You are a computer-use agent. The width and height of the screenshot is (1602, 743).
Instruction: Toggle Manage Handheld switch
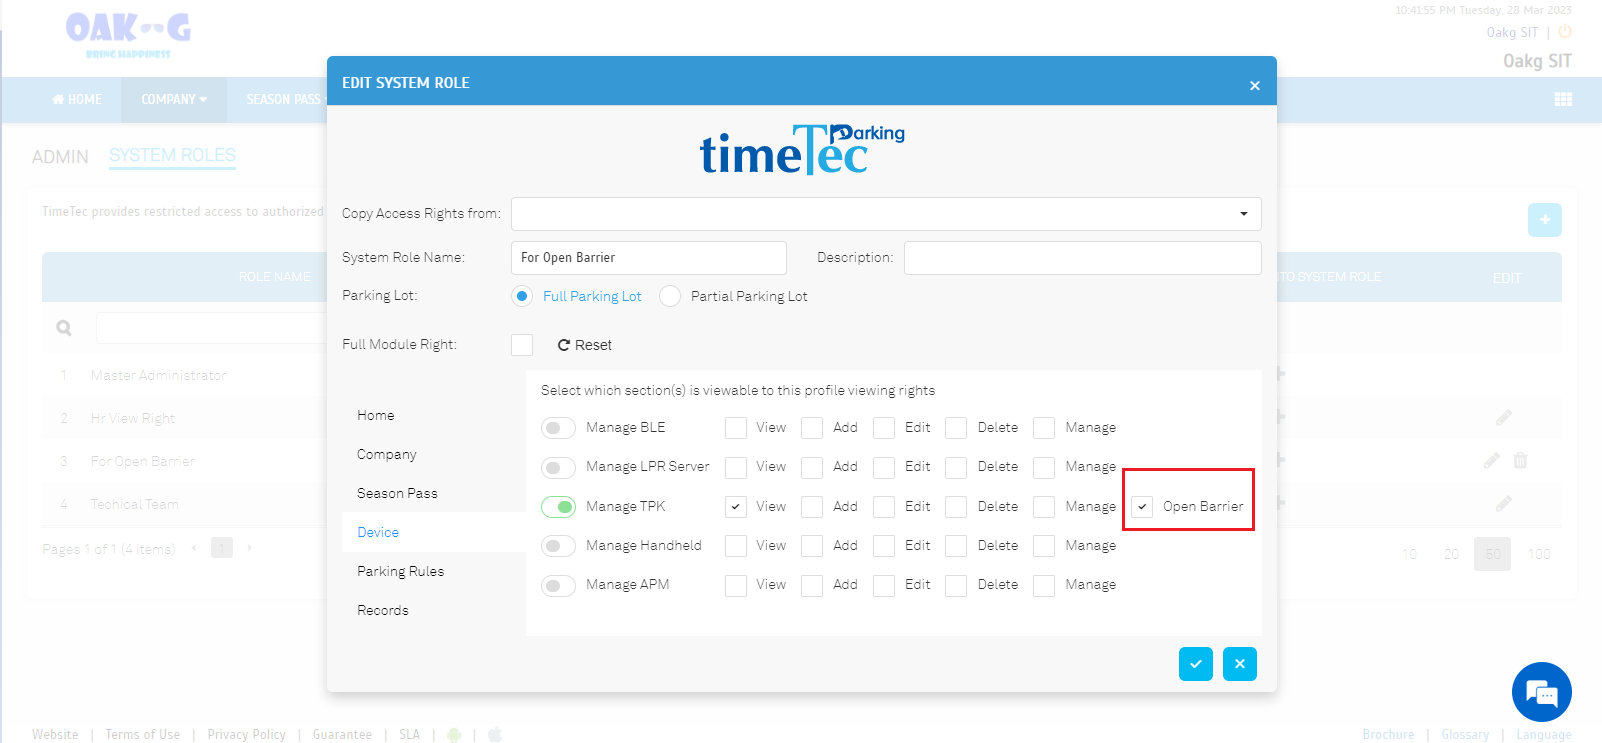[558, 546]
